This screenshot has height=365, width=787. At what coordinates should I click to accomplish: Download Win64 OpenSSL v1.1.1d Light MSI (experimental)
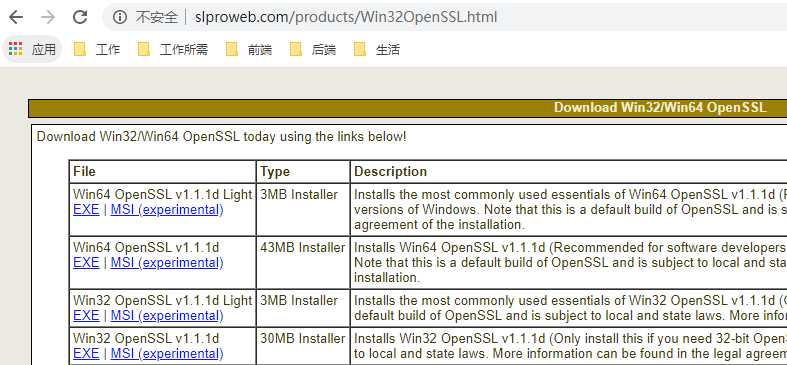coord(167,209)
